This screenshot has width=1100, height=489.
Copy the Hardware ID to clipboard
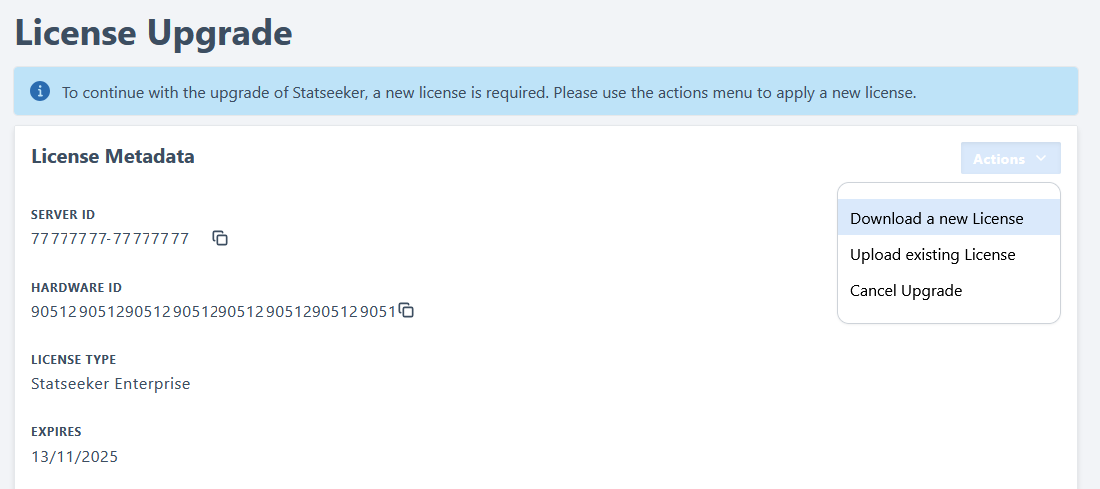point(406,311)
